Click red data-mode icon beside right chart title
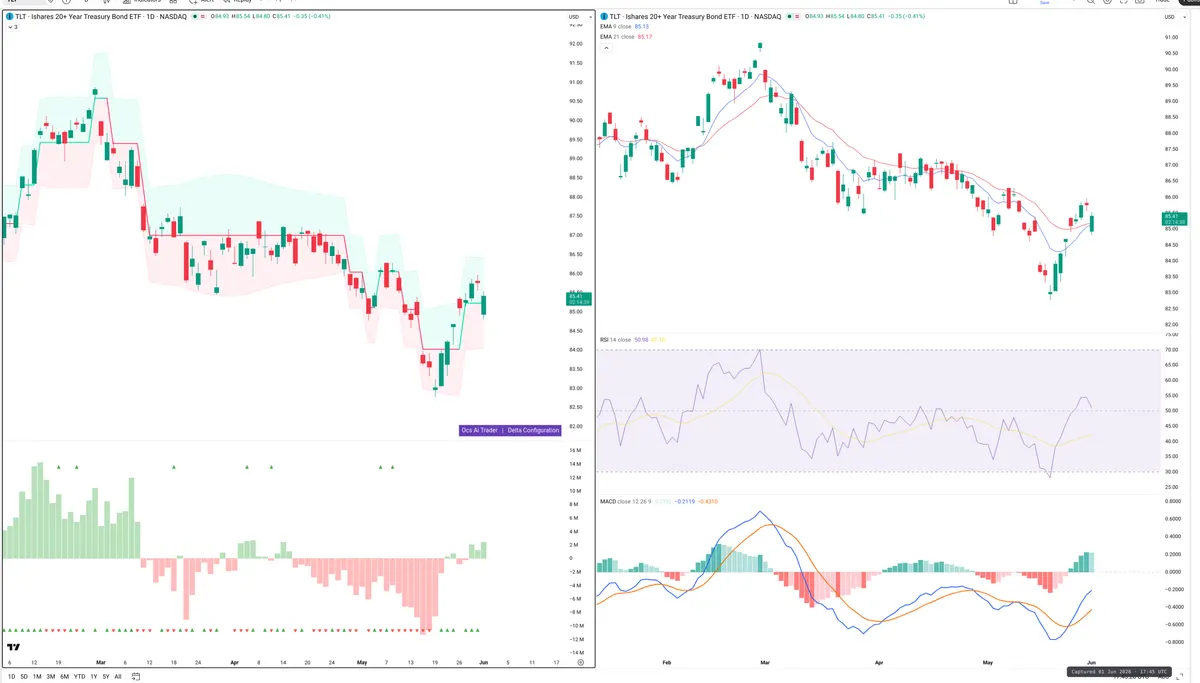This screenshot has width=1200, height=683. [x=797, y=17]
